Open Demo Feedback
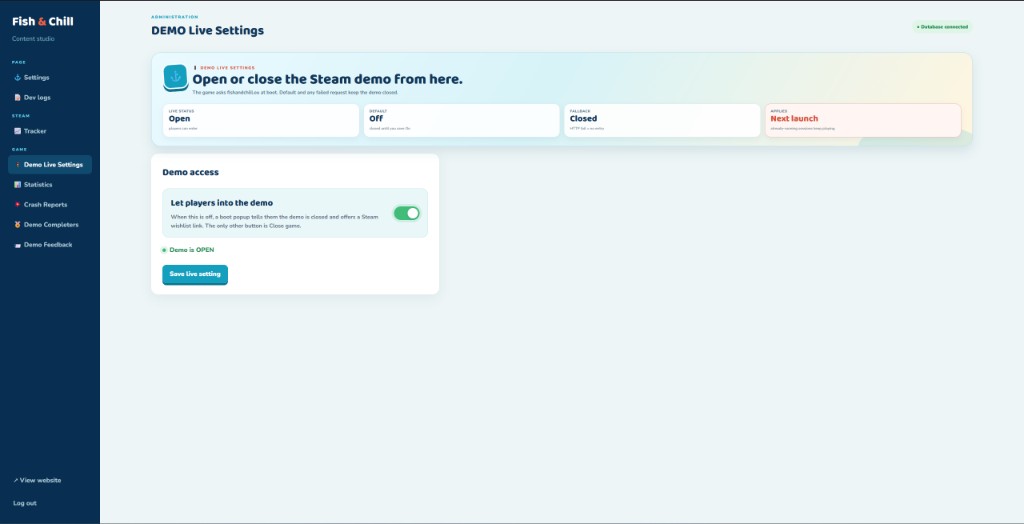The width and height of the screenshot is (1024, 524). (x=50, y=245)
